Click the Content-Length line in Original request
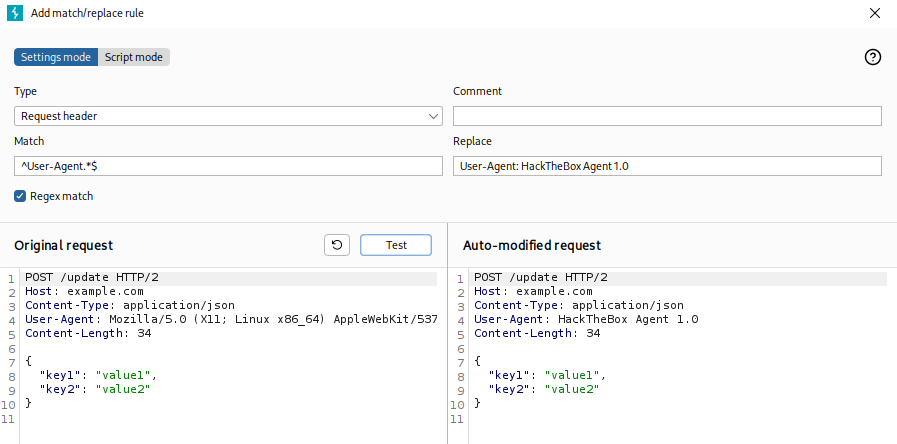This screenshot has height=444, width=897. coord(88,333)
